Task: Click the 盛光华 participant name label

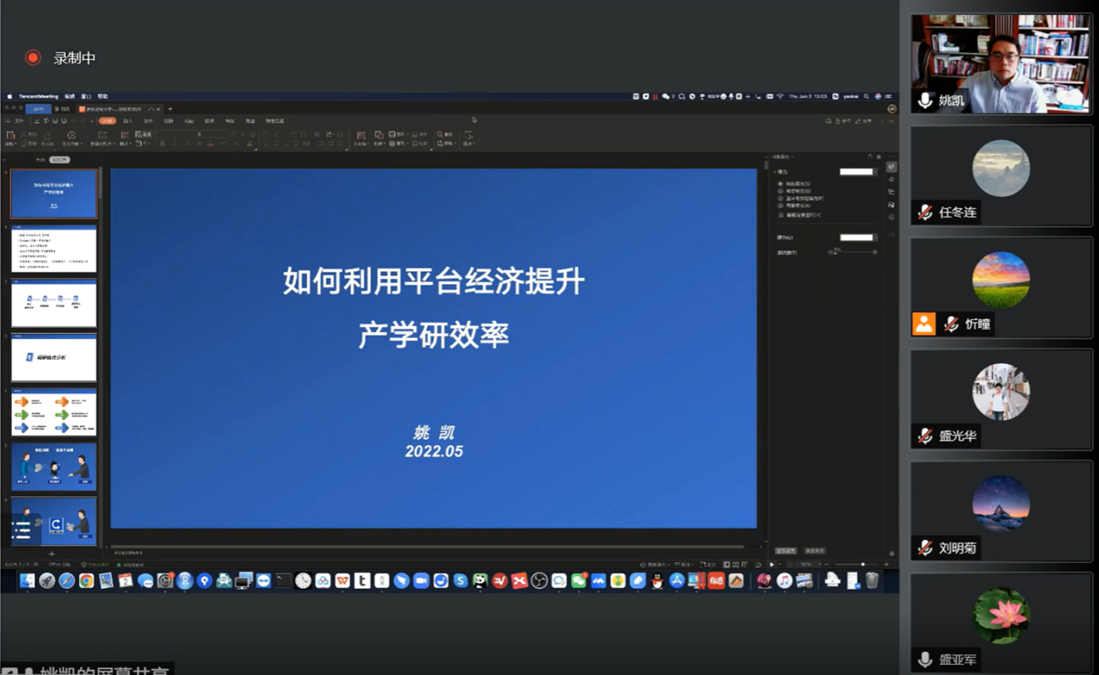Action: coord(957,436)
